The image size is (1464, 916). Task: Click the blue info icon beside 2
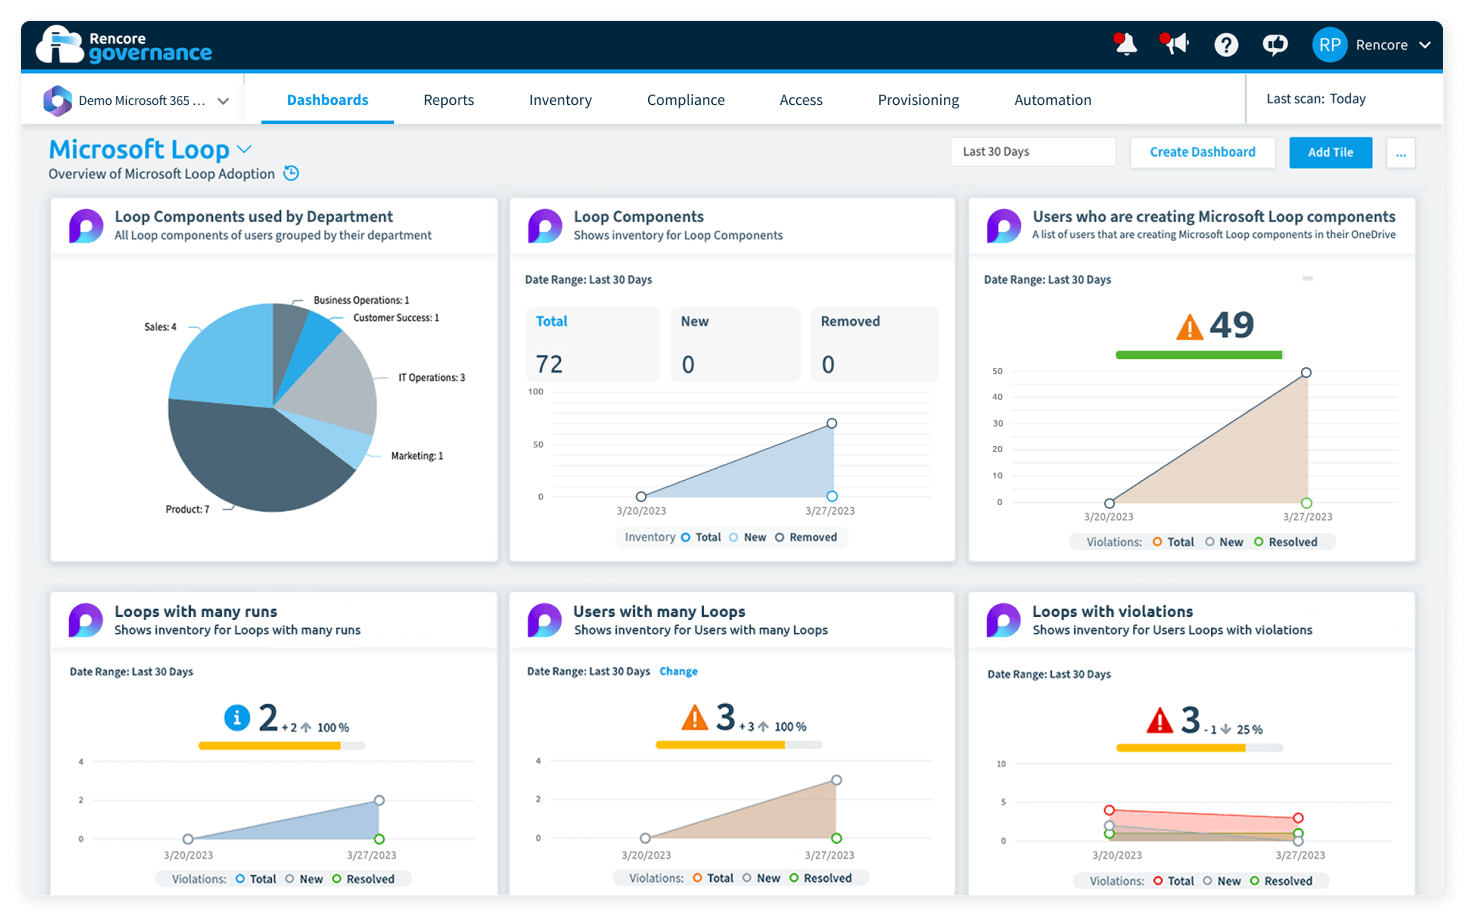coord(237,717)
